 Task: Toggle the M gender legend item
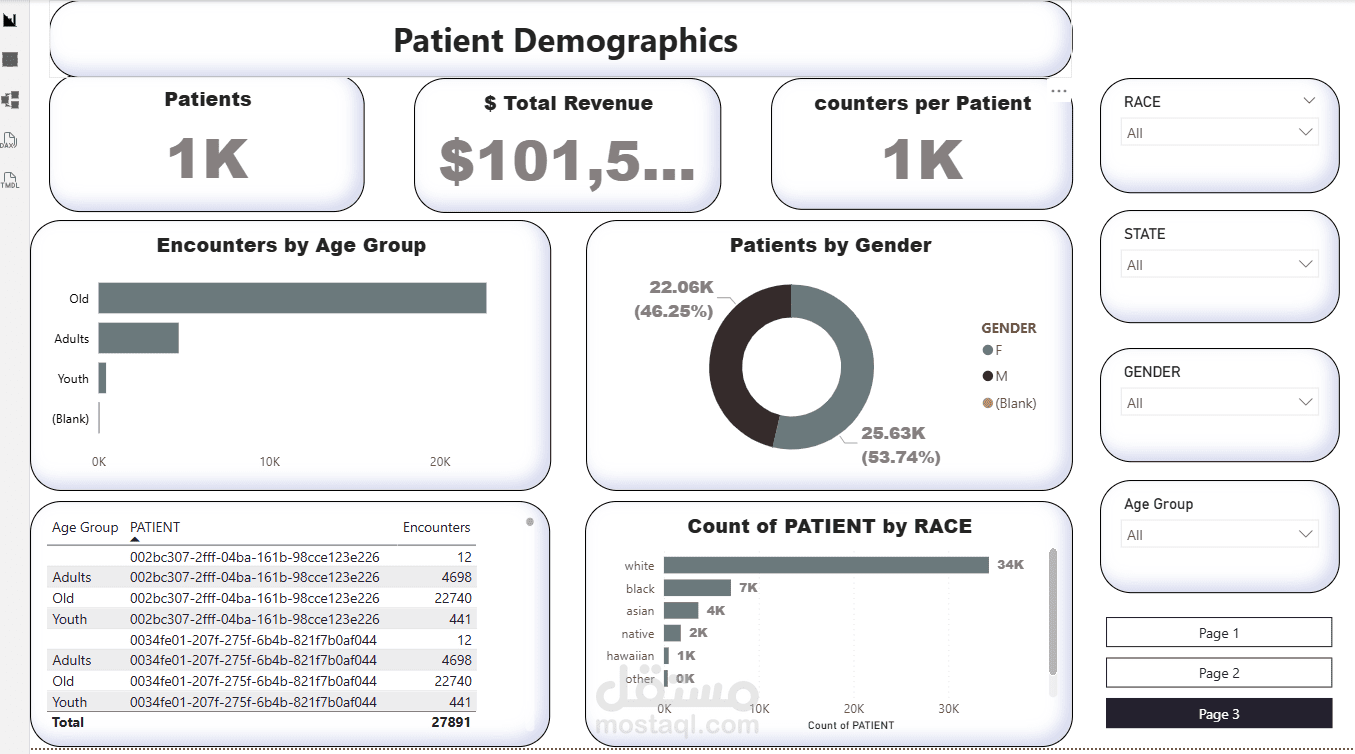pyautogui.click(x=994, y=376)
